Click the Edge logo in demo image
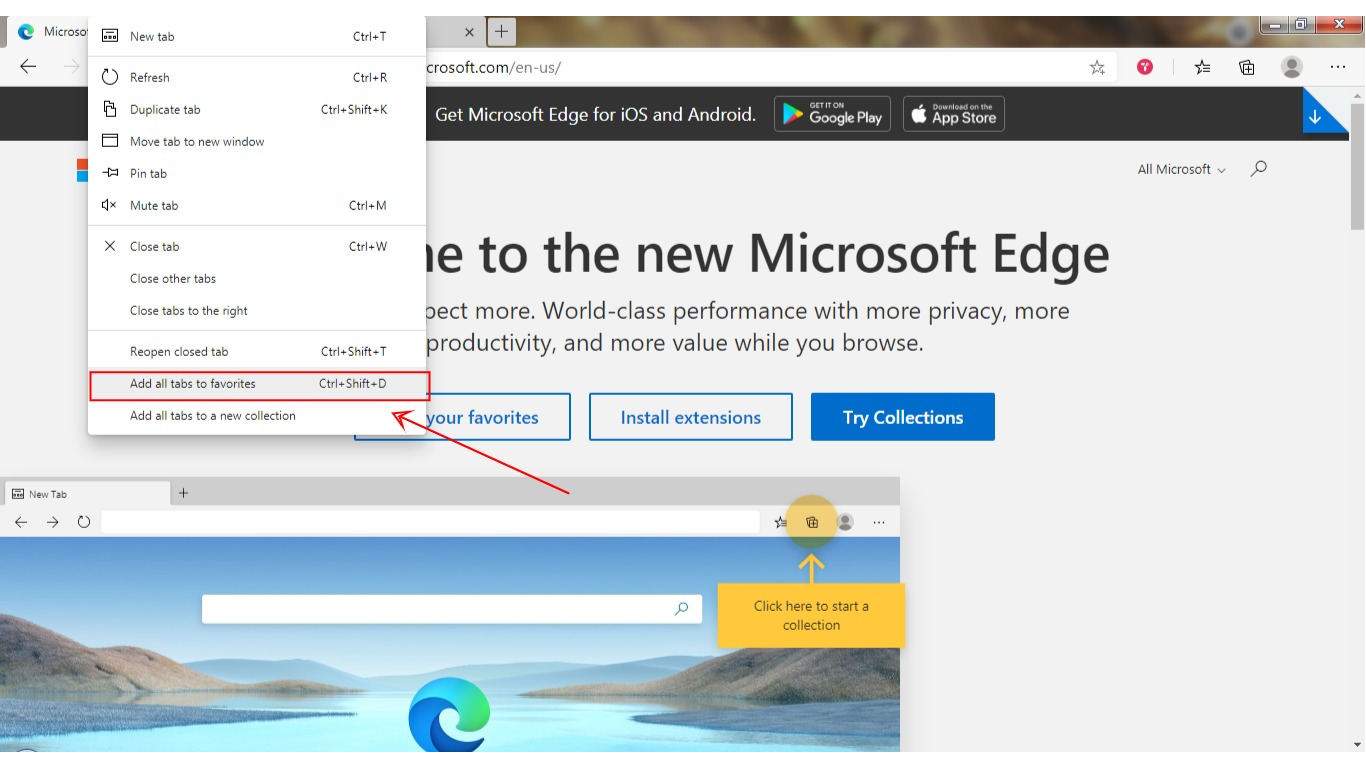Screen dimensions: 1366x768 coord(449,713)
